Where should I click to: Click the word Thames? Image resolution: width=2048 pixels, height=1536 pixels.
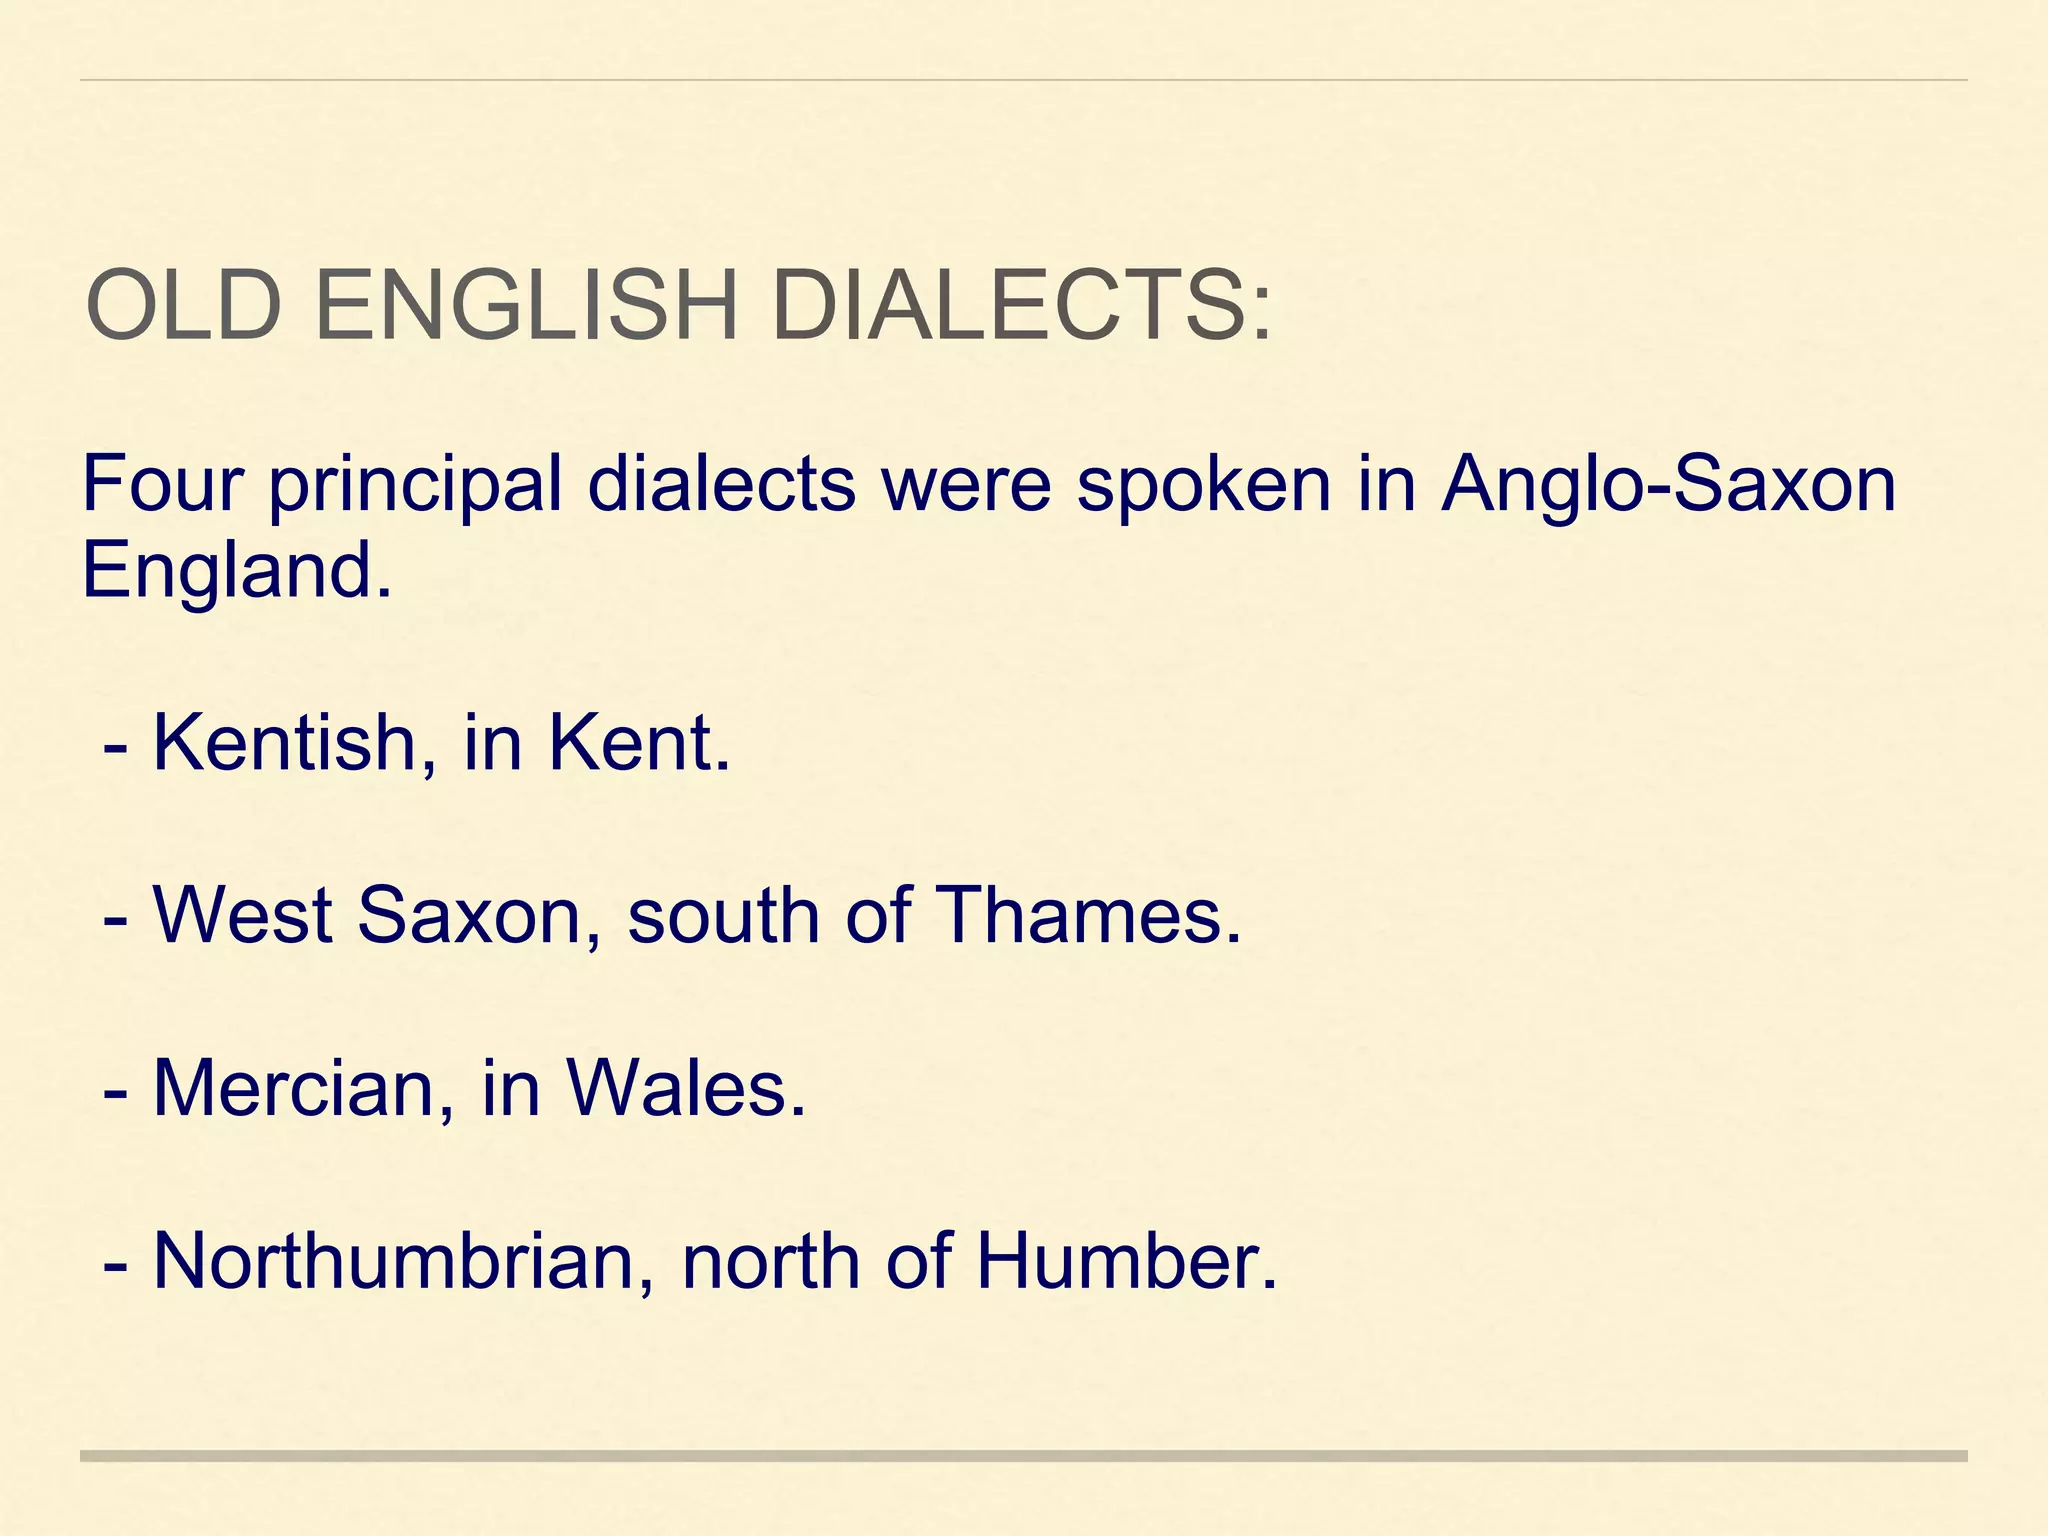pyautogui.click(x=1089, y=915)
